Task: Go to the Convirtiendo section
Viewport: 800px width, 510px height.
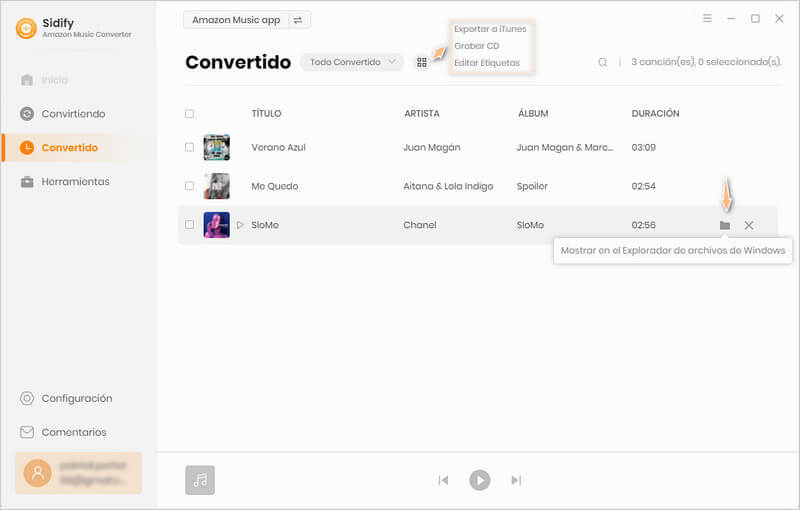Action: point(63,114)
